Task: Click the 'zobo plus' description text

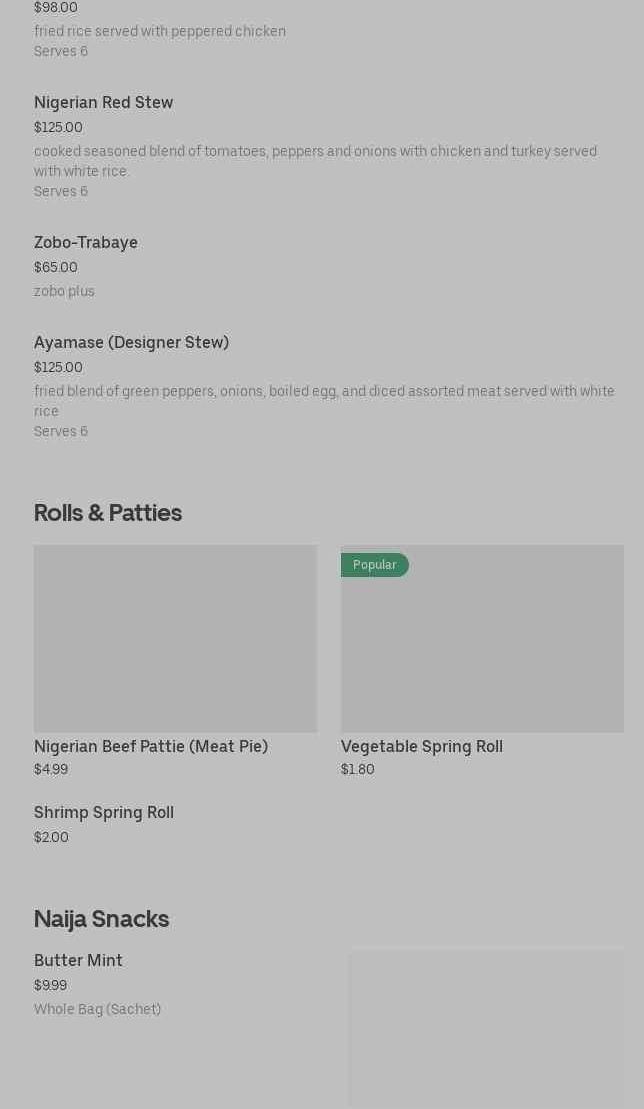Action: point(64,291)
